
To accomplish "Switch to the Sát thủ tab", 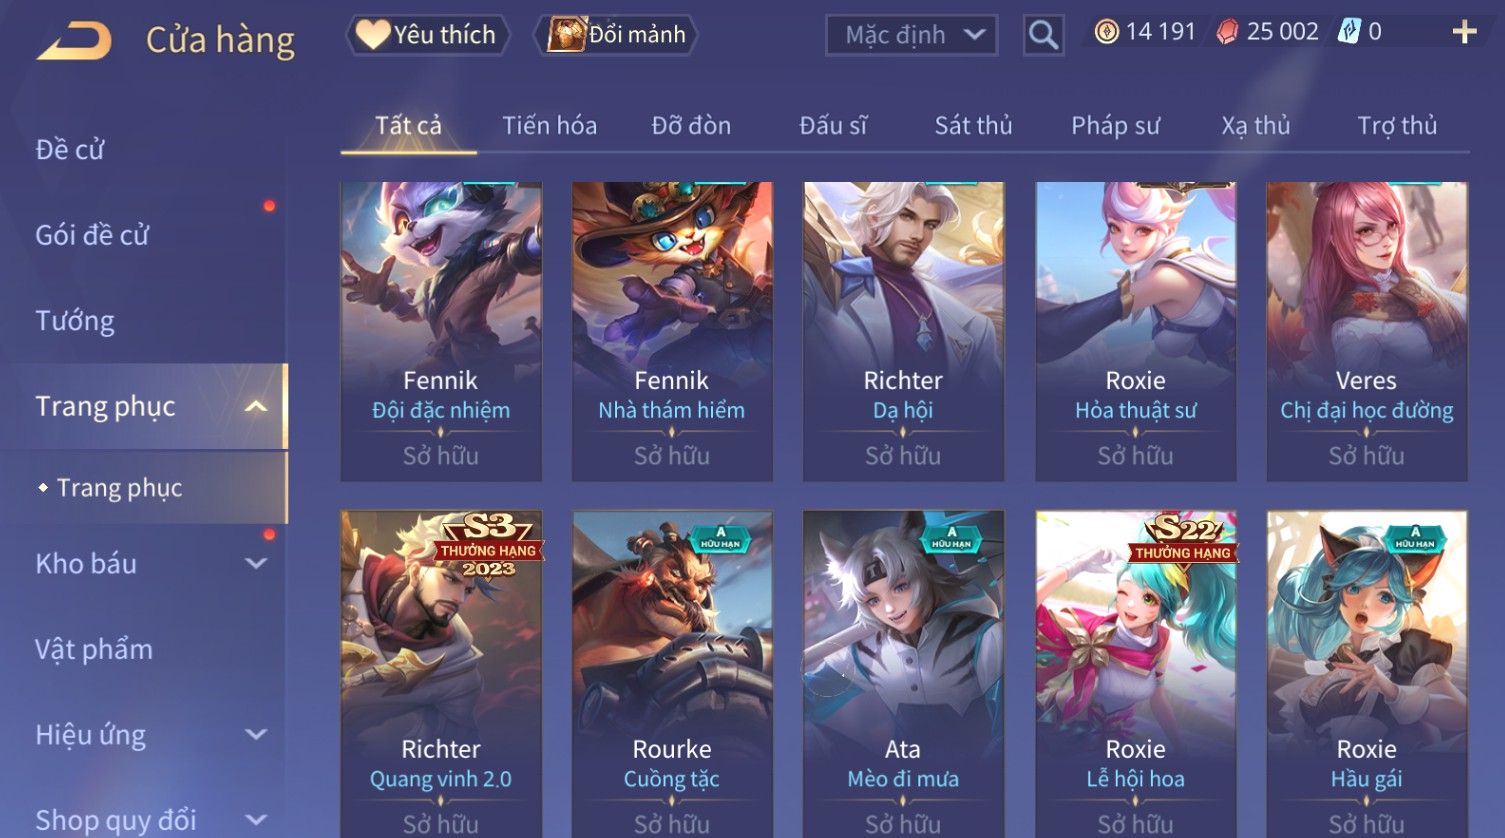I will pos(973,126).
